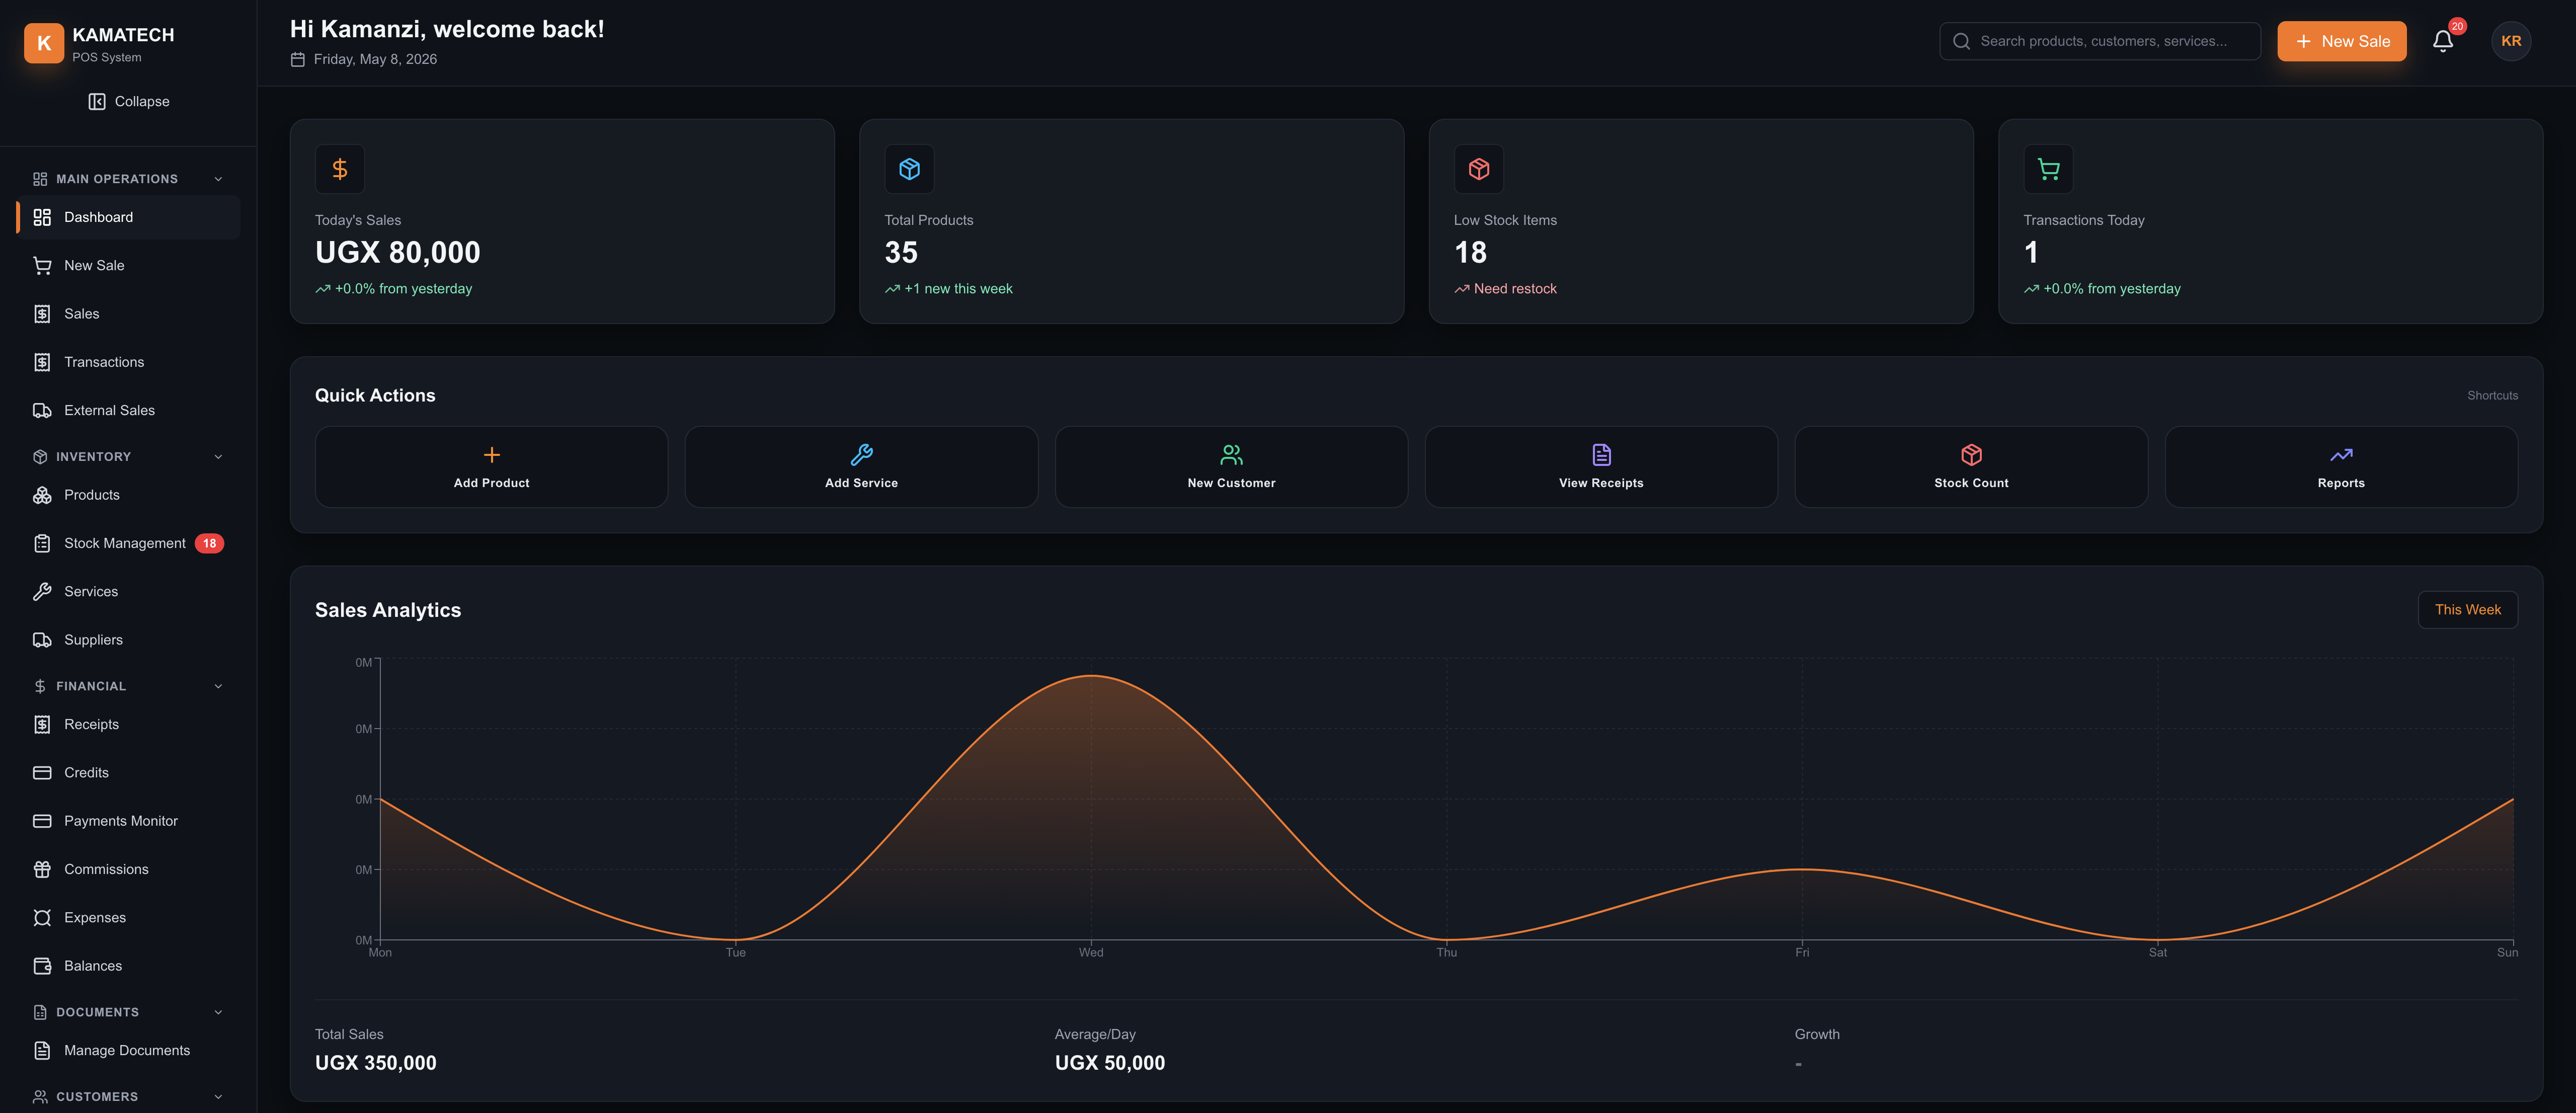Click the Credits card icon
2576x1113 pixels.
click(x=42, y=773)
